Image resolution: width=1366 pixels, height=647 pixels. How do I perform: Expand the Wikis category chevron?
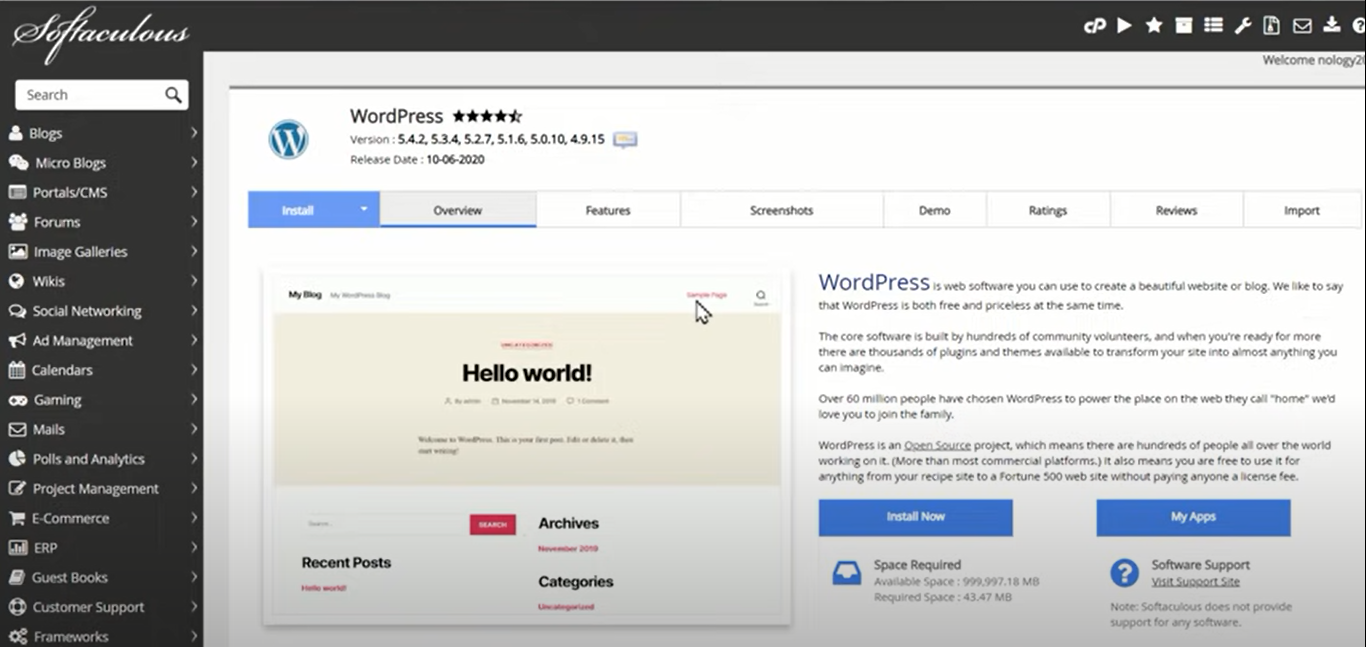[193, 281]
